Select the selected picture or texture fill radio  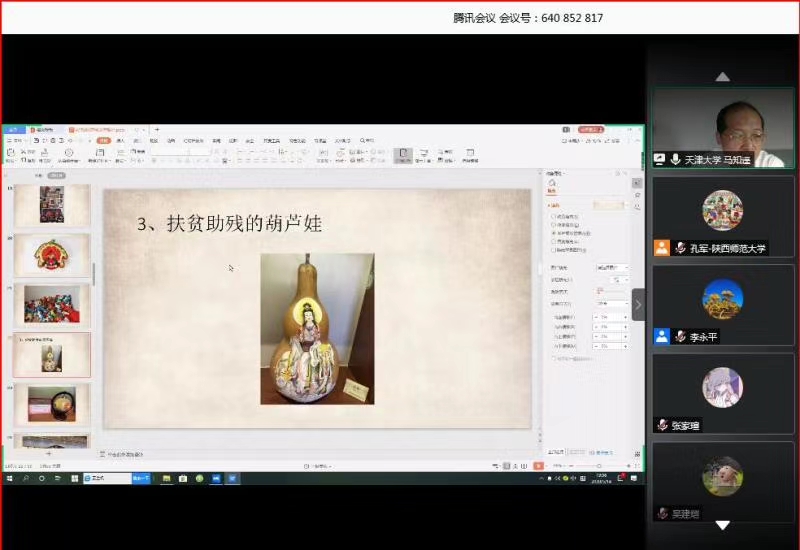click(x=553, y=232)
